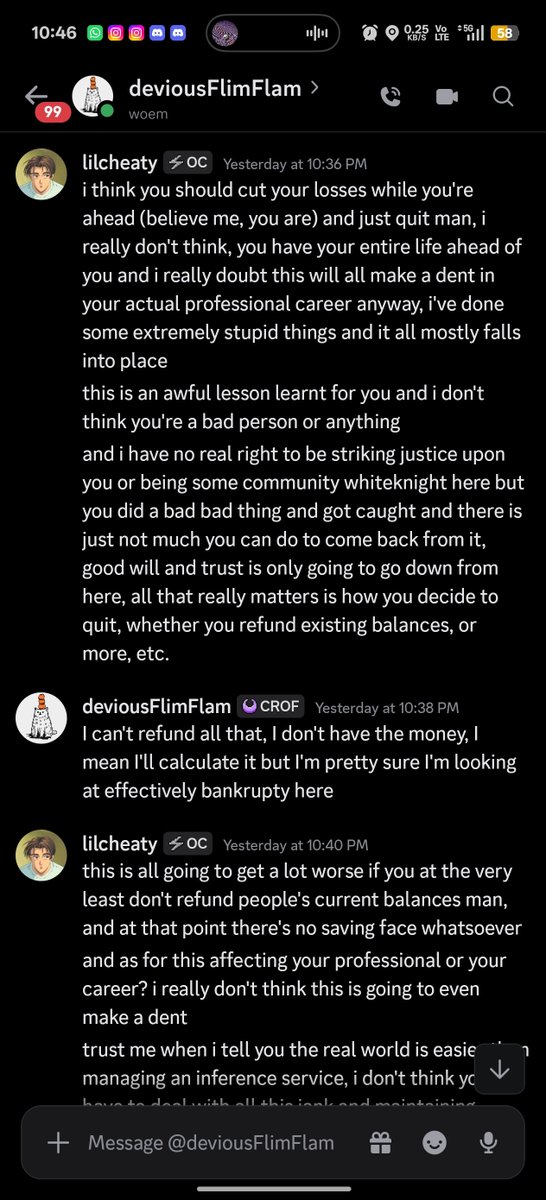
Task: Open the emoji picker
Action: [434, 1142]
